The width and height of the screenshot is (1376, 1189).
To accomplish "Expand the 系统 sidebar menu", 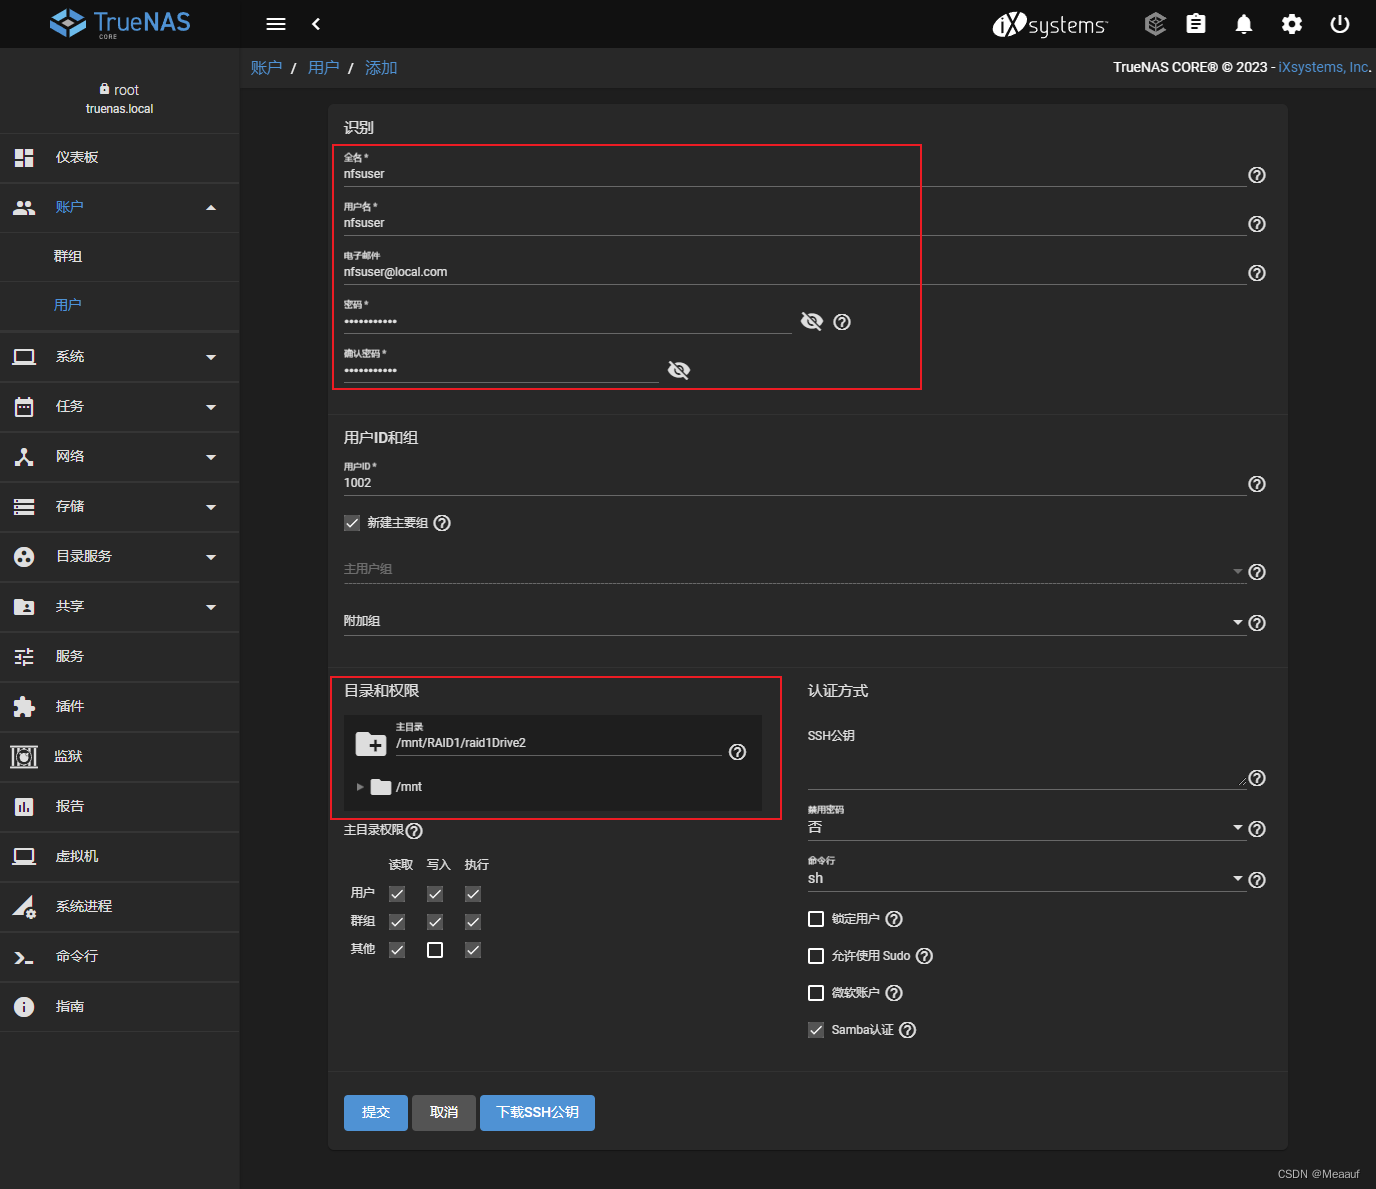I will click(120, 357).
